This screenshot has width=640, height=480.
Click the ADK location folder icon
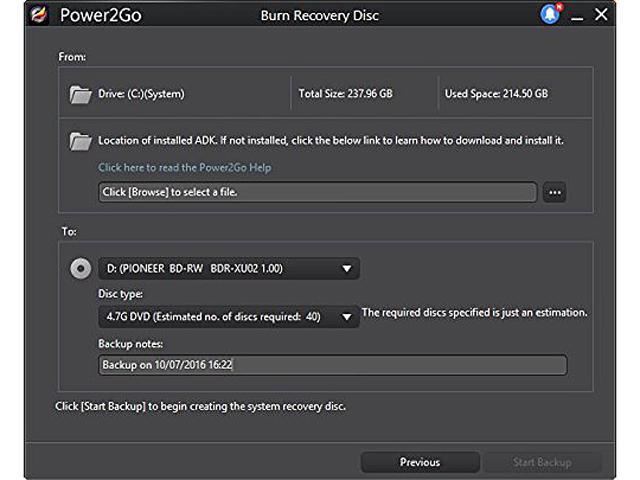81,141
